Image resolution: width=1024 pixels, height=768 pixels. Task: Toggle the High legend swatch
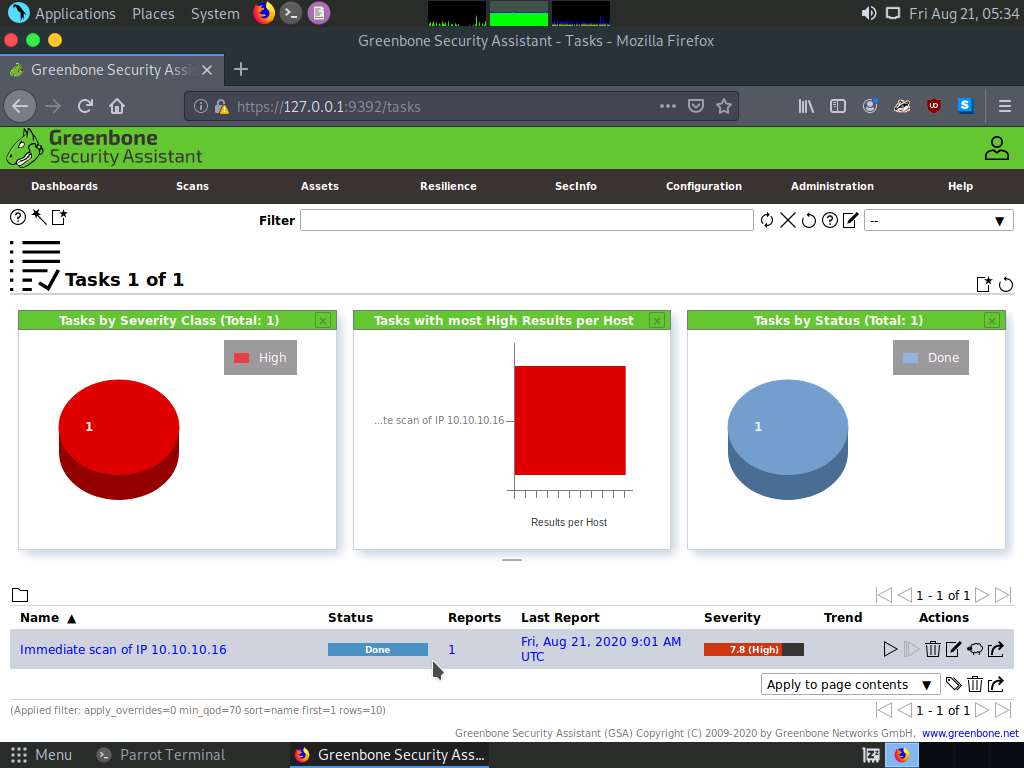tap(242, 358)
